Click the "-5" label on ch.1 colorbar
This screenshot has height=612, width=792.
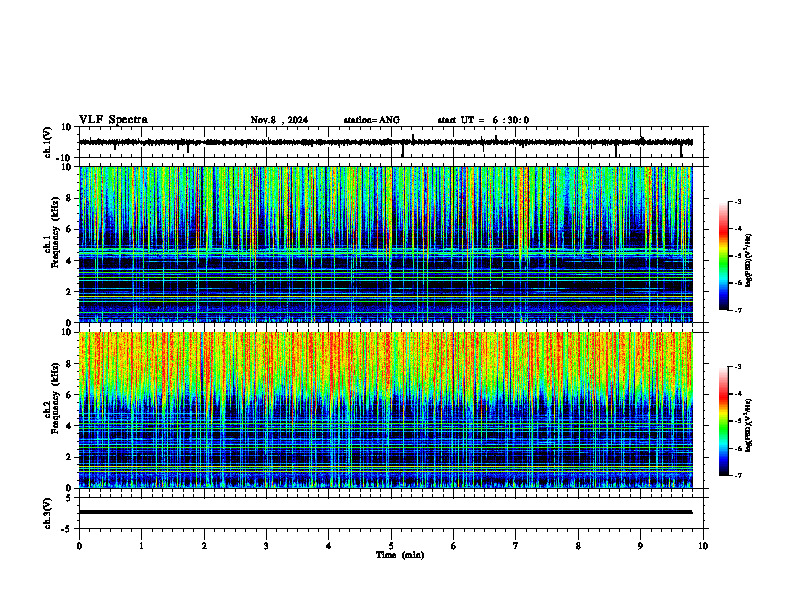pyautogui.click(x=737, y=256)
